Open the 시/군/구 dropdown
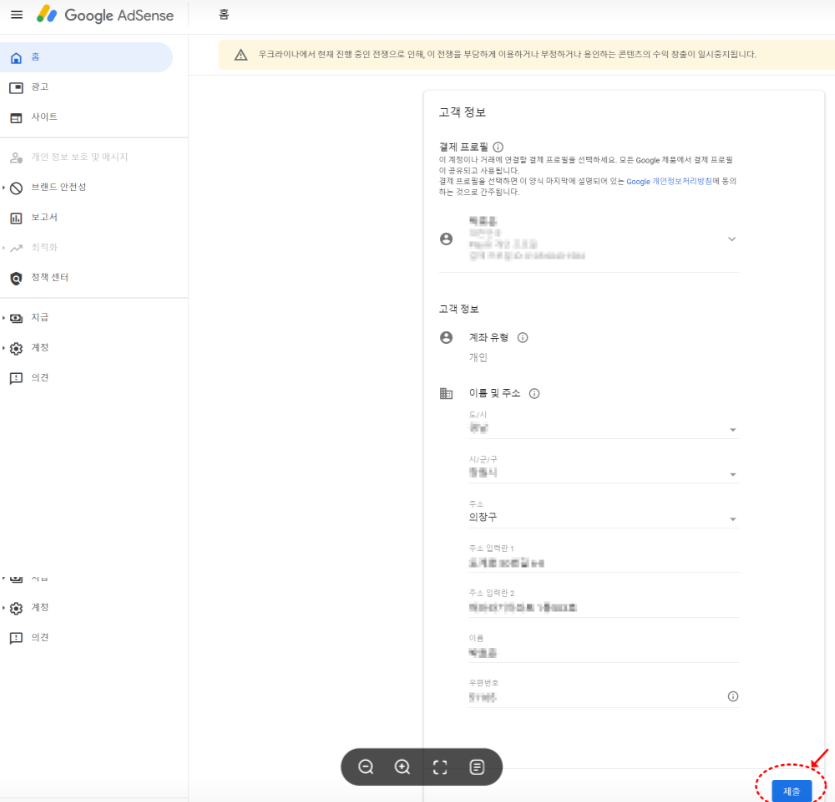Screen dimensions: 835x802 (x=604, y=469)
